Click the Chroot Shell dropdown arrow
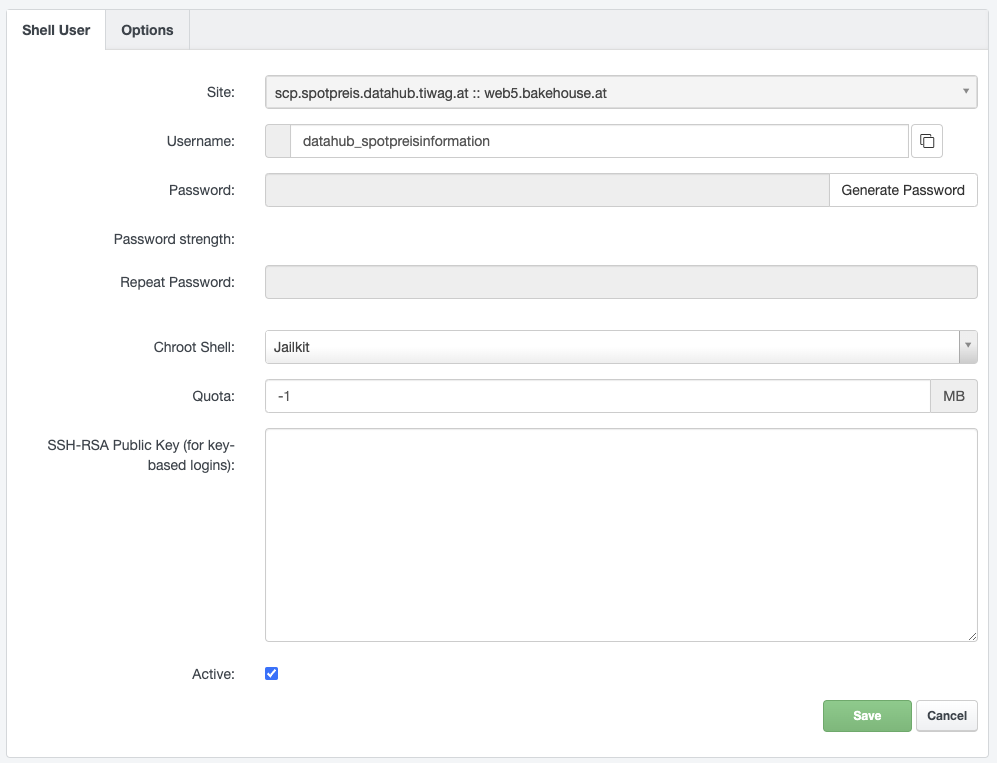Image resolution: width=997 pixels, height=763 pixels. 967,347
